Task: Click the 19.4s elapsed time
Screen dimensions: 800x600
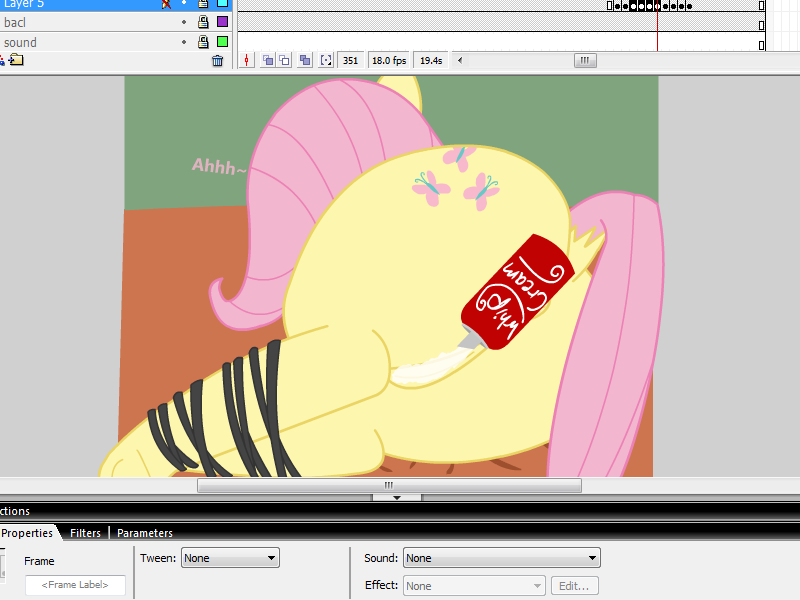Action: point(431,61)
